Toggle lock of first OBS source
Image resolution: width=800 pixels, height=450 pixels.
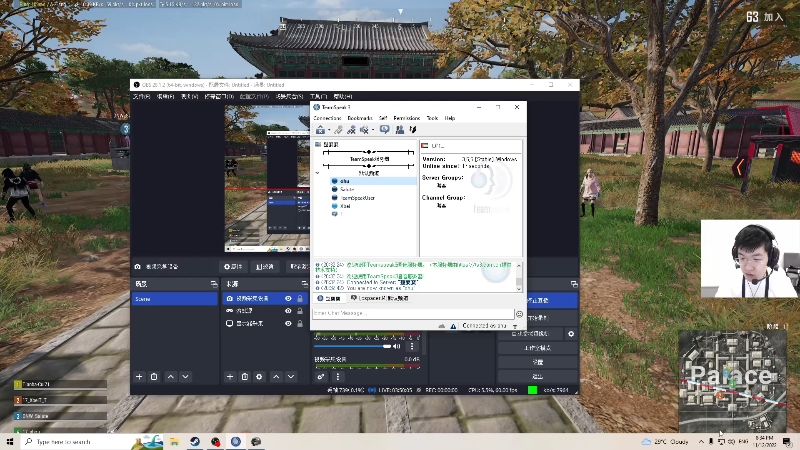coord(300,298)
